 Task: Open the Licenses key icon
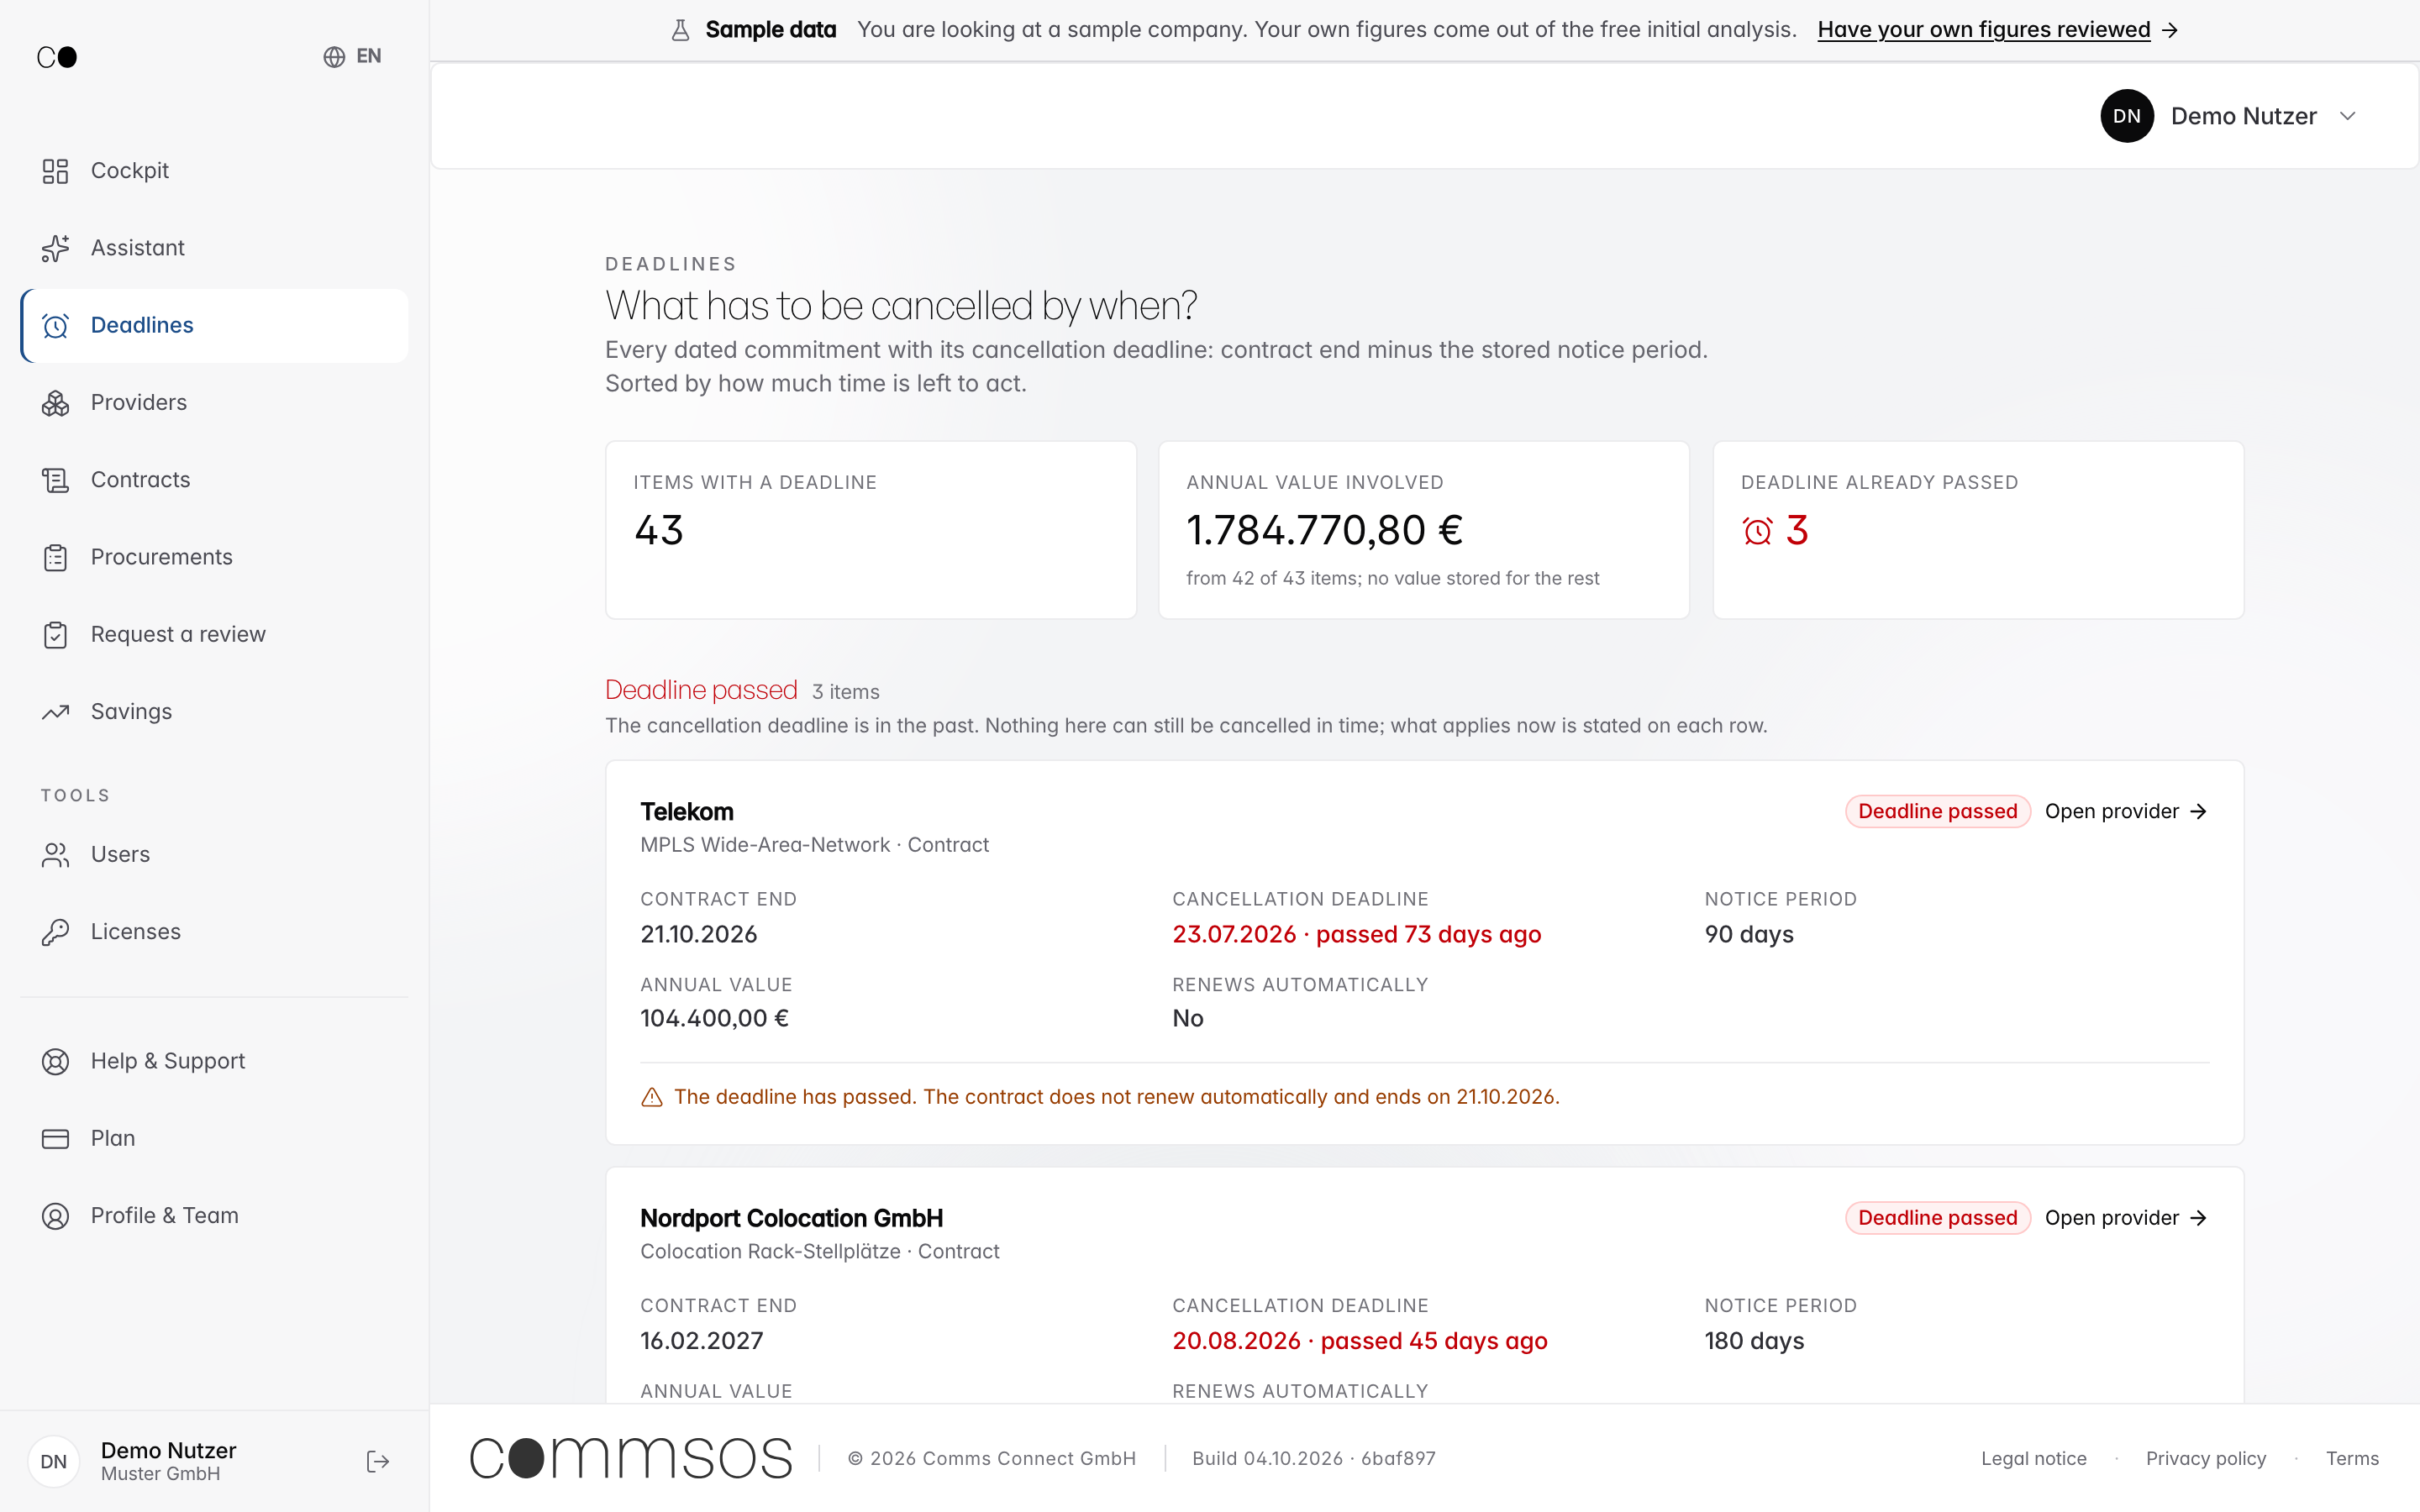(55, 932)
